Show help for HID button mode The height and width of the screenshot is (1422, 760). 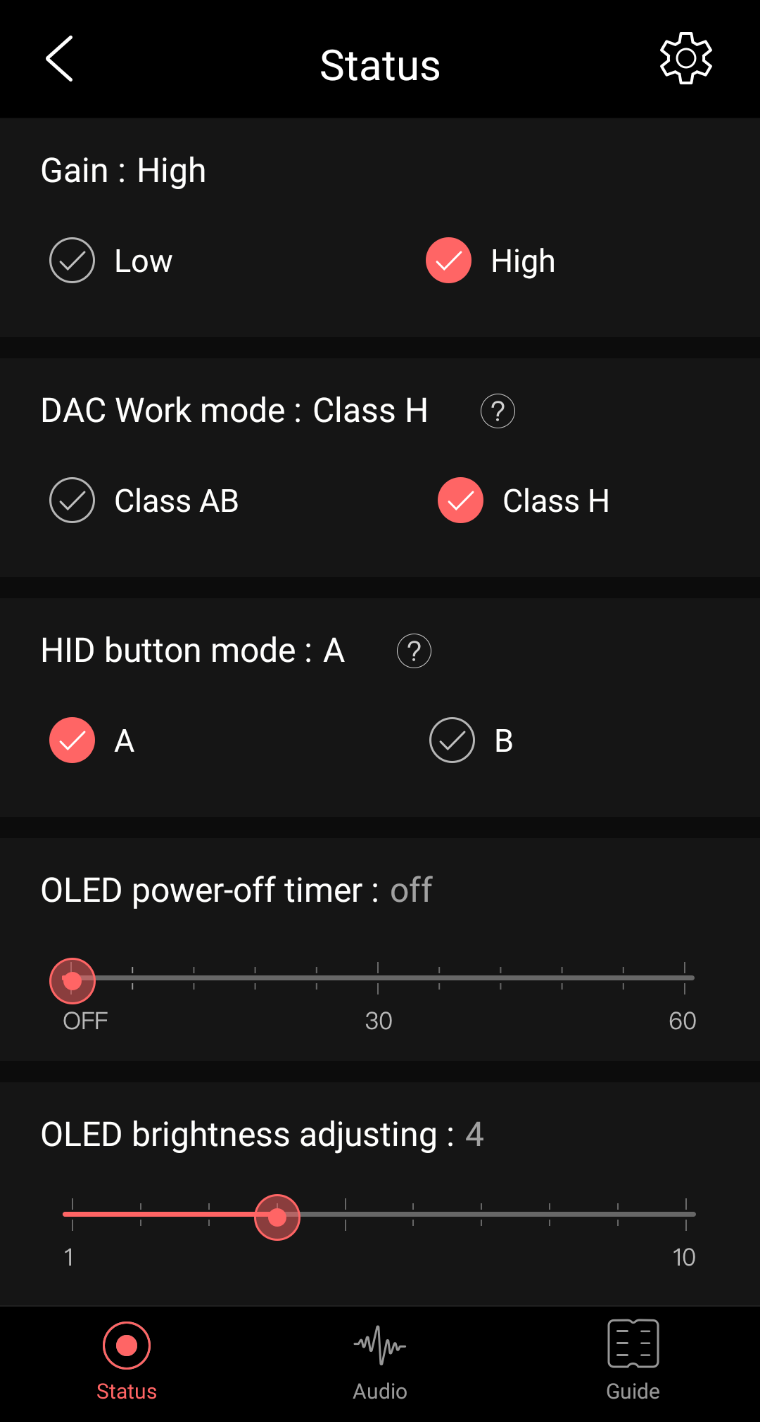pos(414,651)
